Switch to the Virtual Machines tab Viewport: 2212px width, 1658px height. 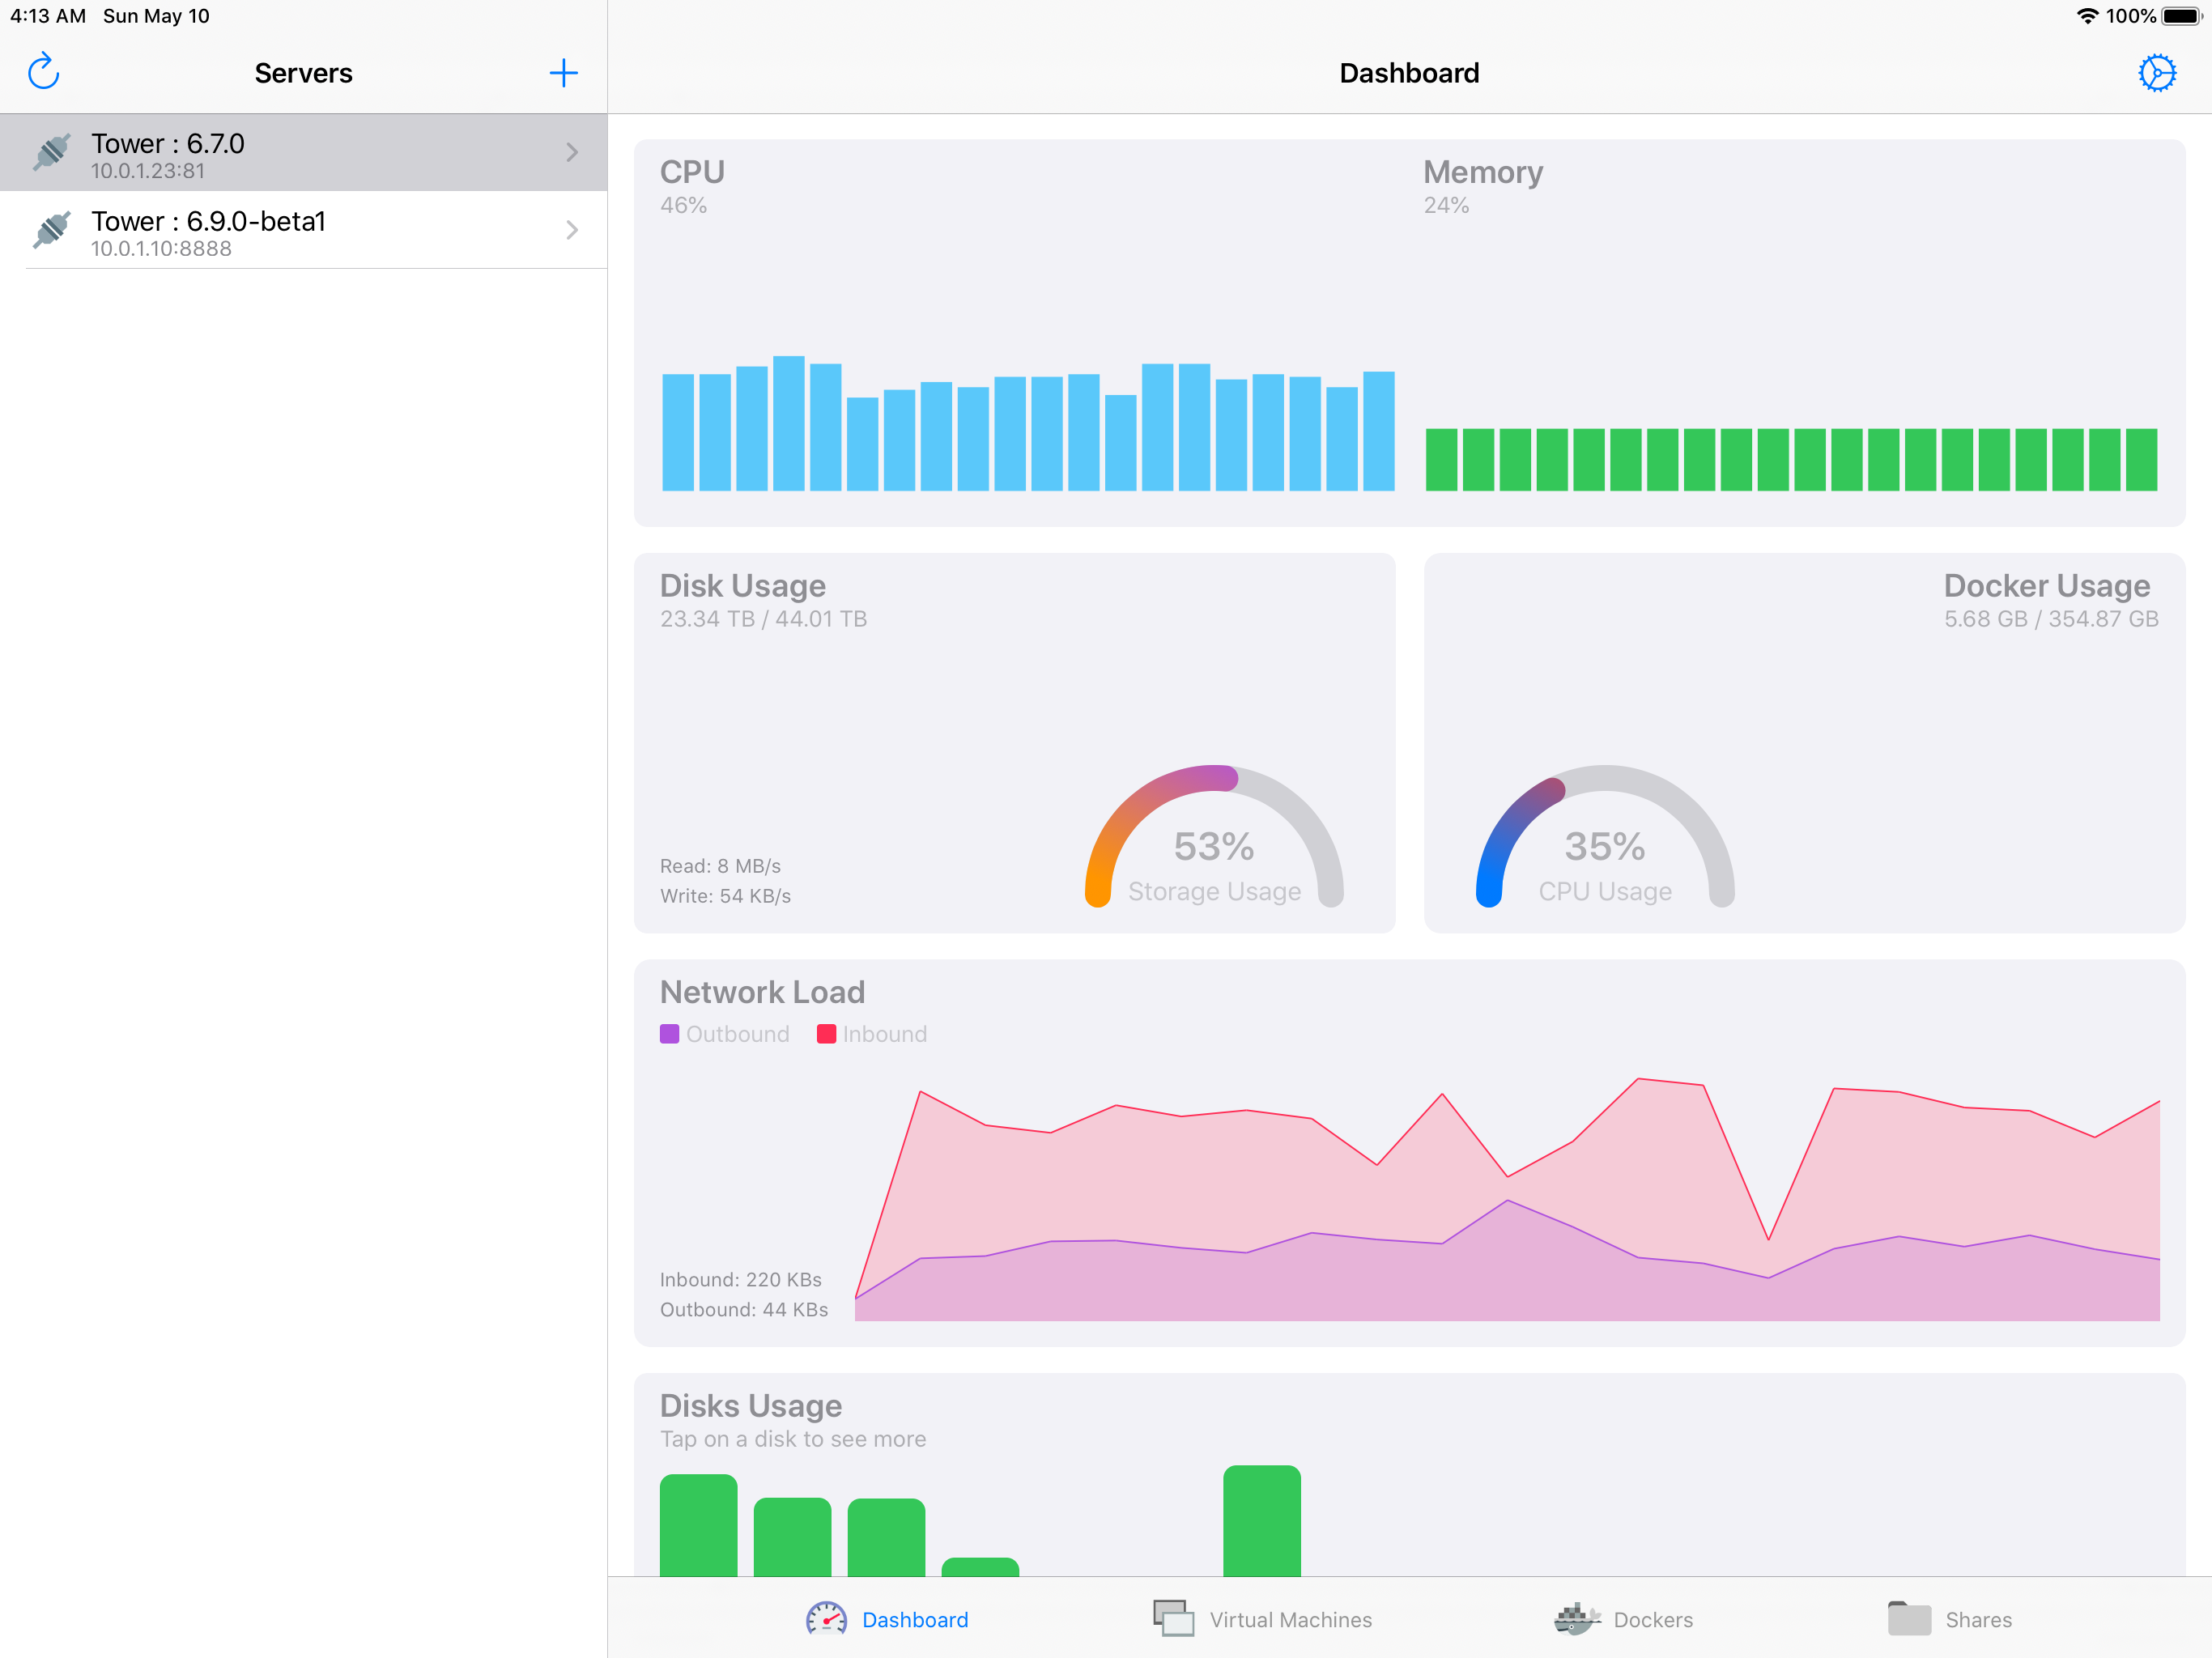click(1290, 1620)
